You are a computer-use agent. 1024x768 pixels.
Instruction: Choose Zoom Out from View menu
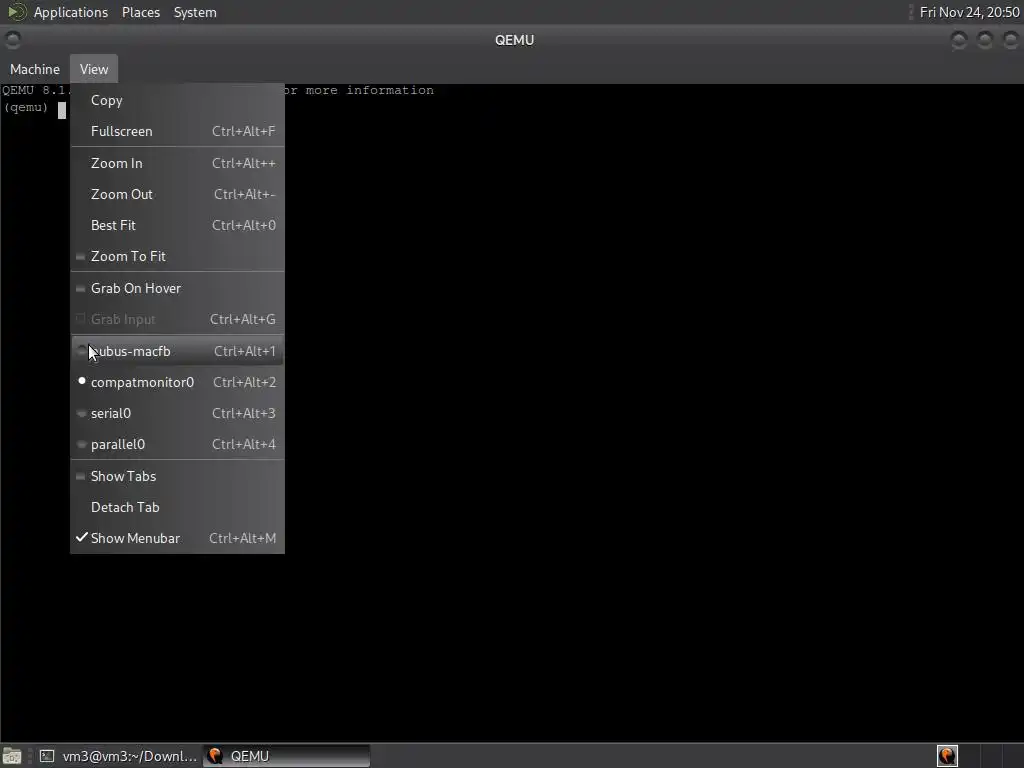(177, 194)
